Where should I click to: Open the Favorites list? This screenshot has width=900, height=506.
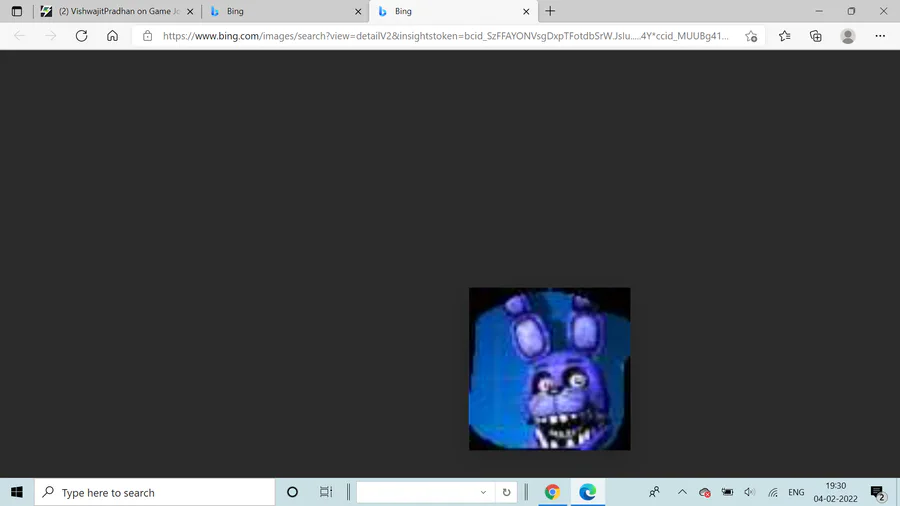pos(785,36)
